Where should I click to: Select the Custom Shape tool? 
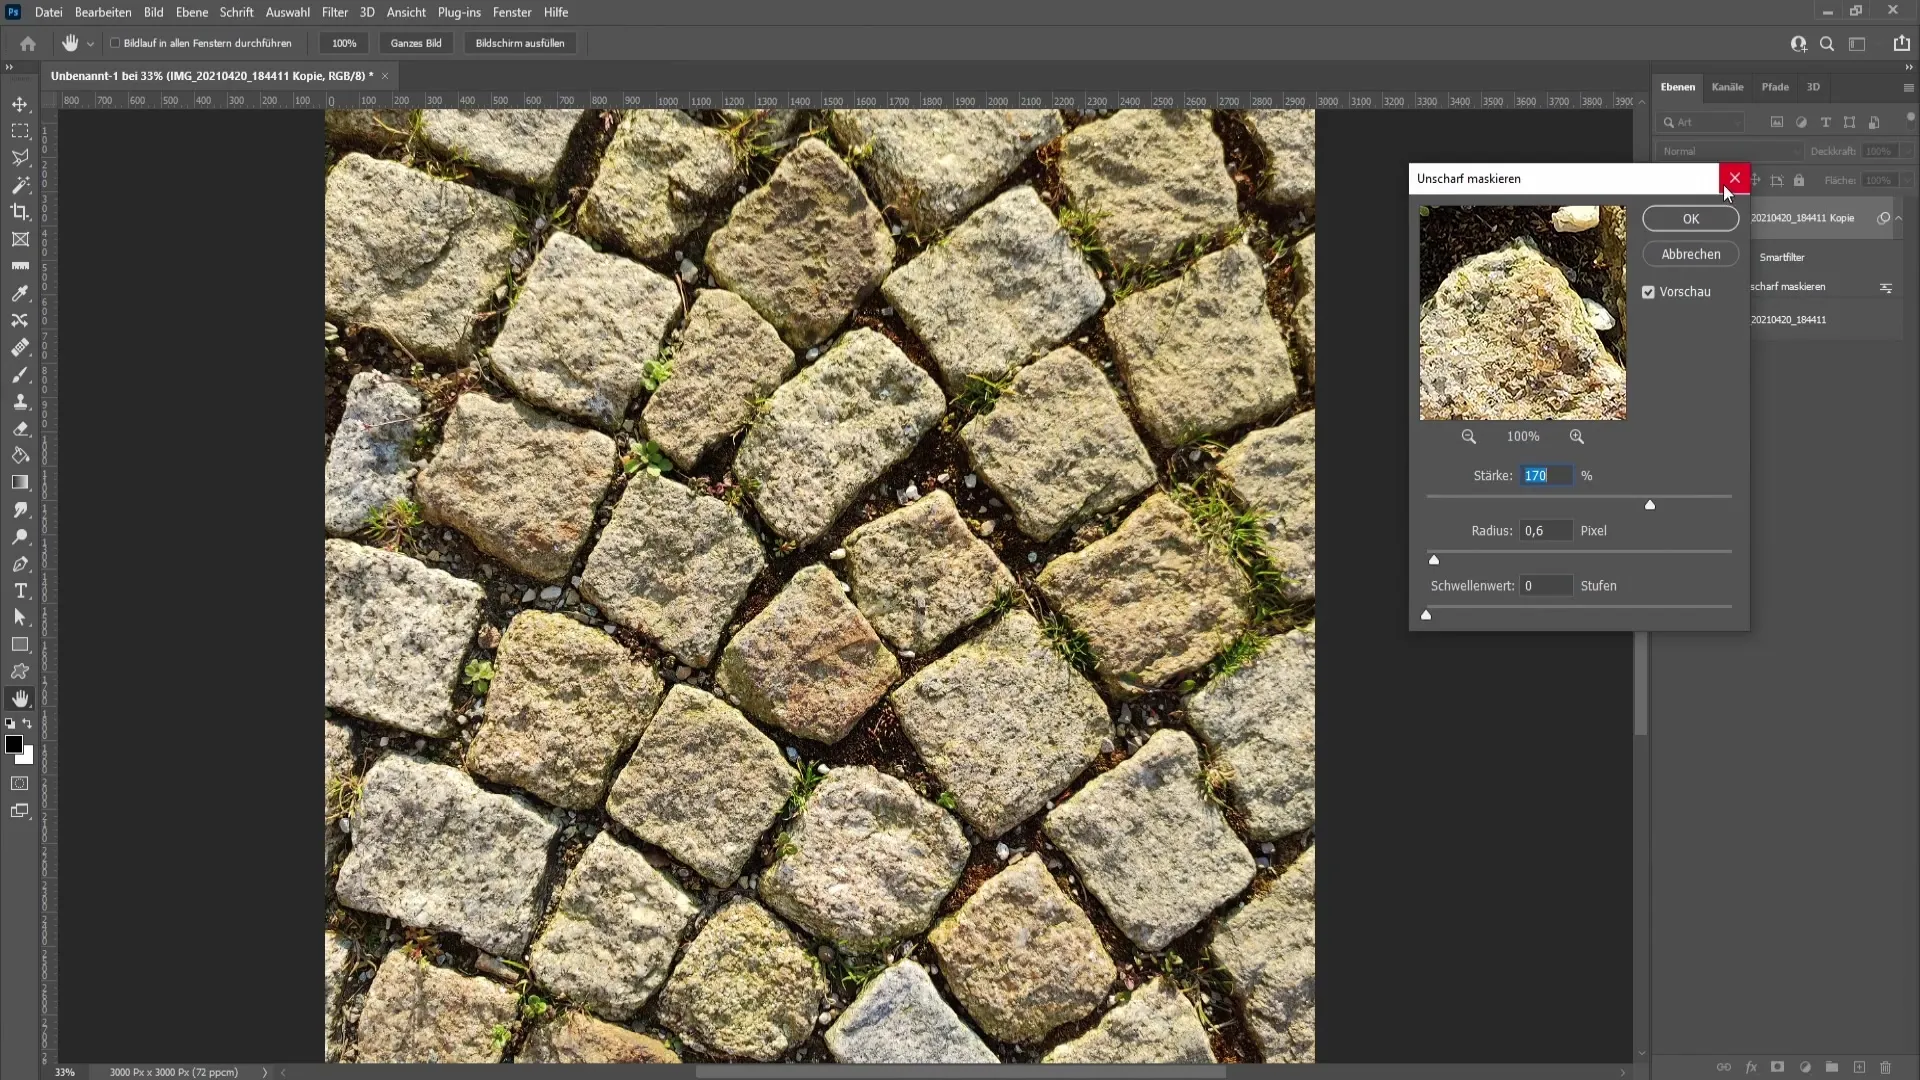(20, 672)
